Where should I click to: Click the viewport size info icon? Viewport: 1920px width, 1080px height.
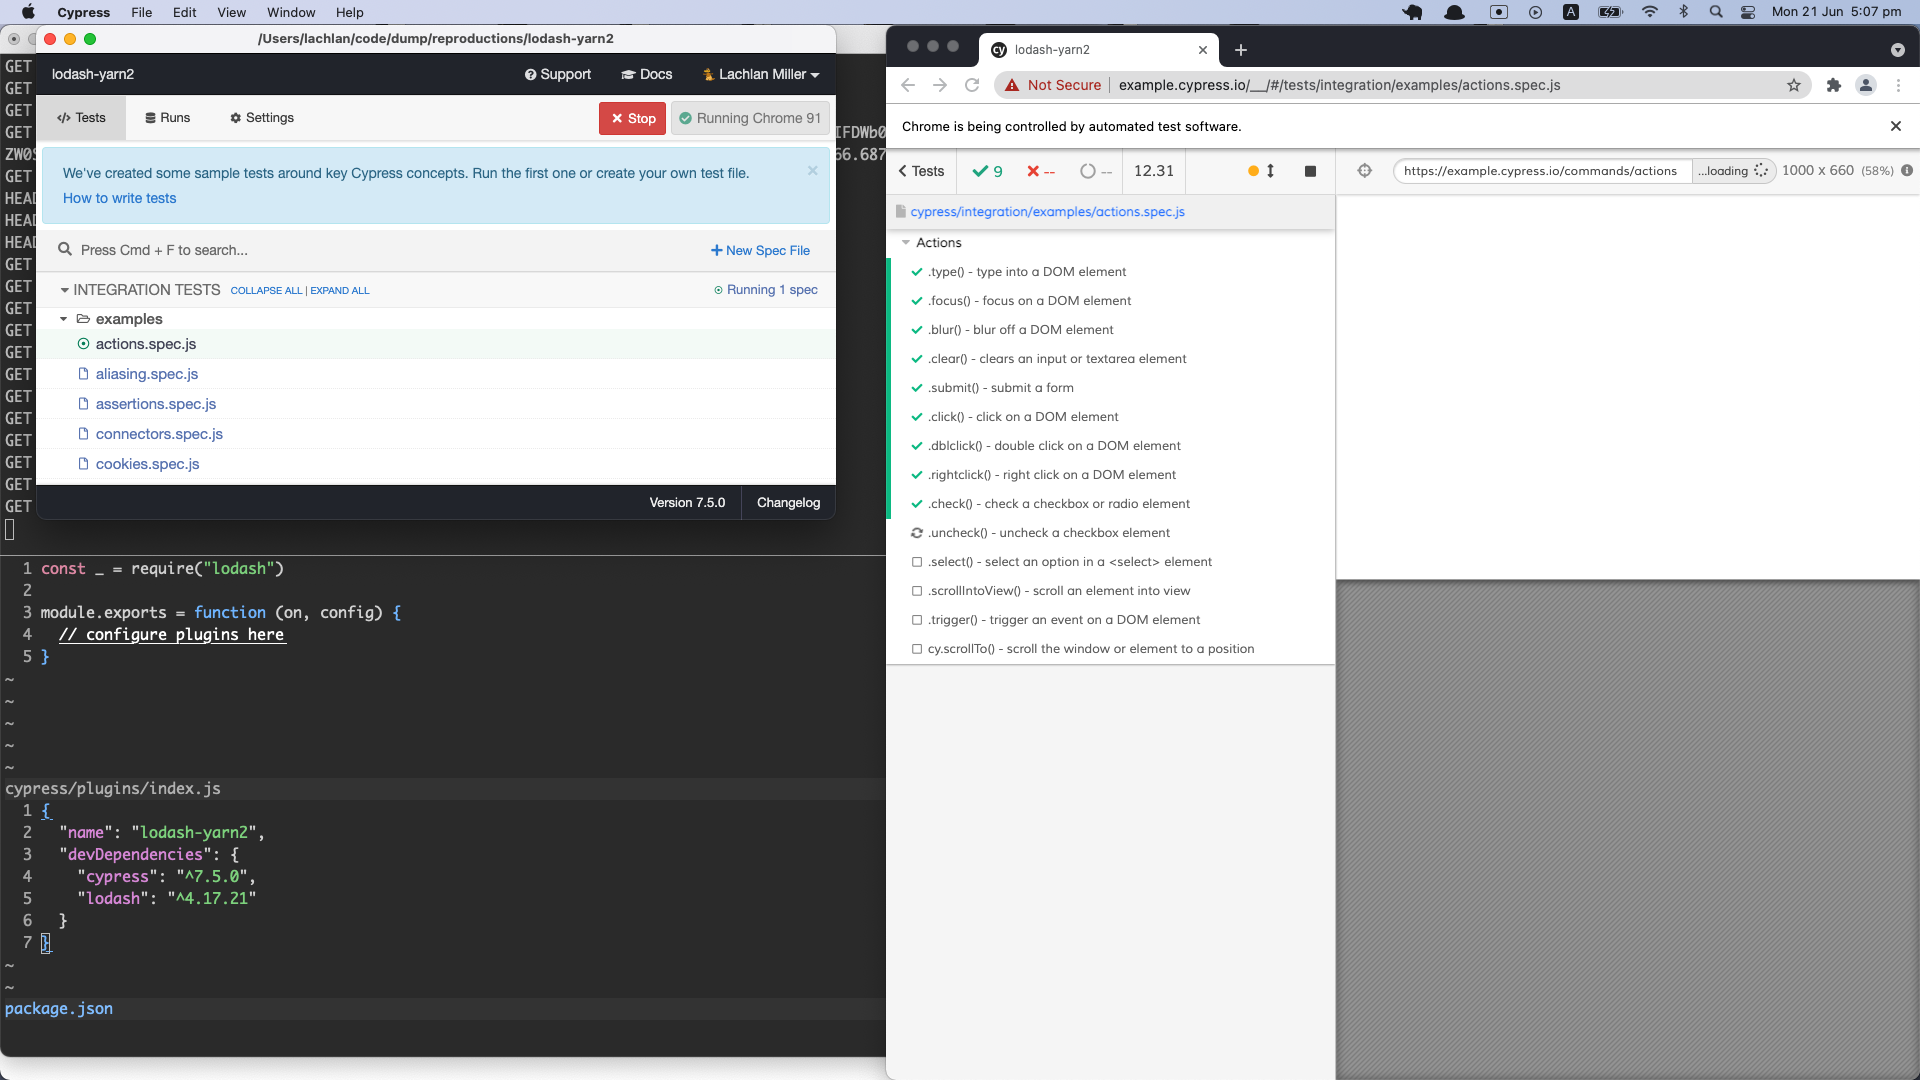point(1906,171)
